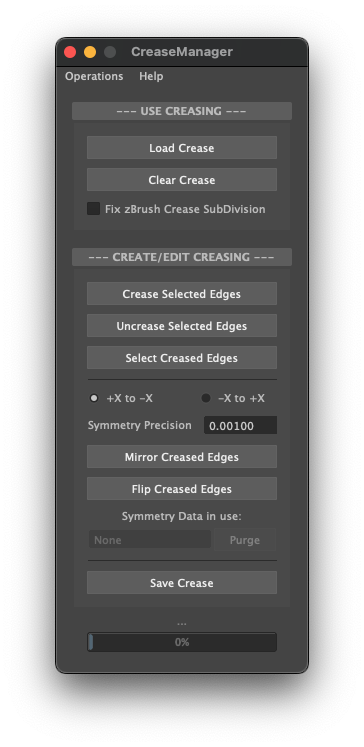Image resolution: width=364 pixels, height=747 pixels.
Task: Select the -X to +X radio option
Action: [206, 398]
